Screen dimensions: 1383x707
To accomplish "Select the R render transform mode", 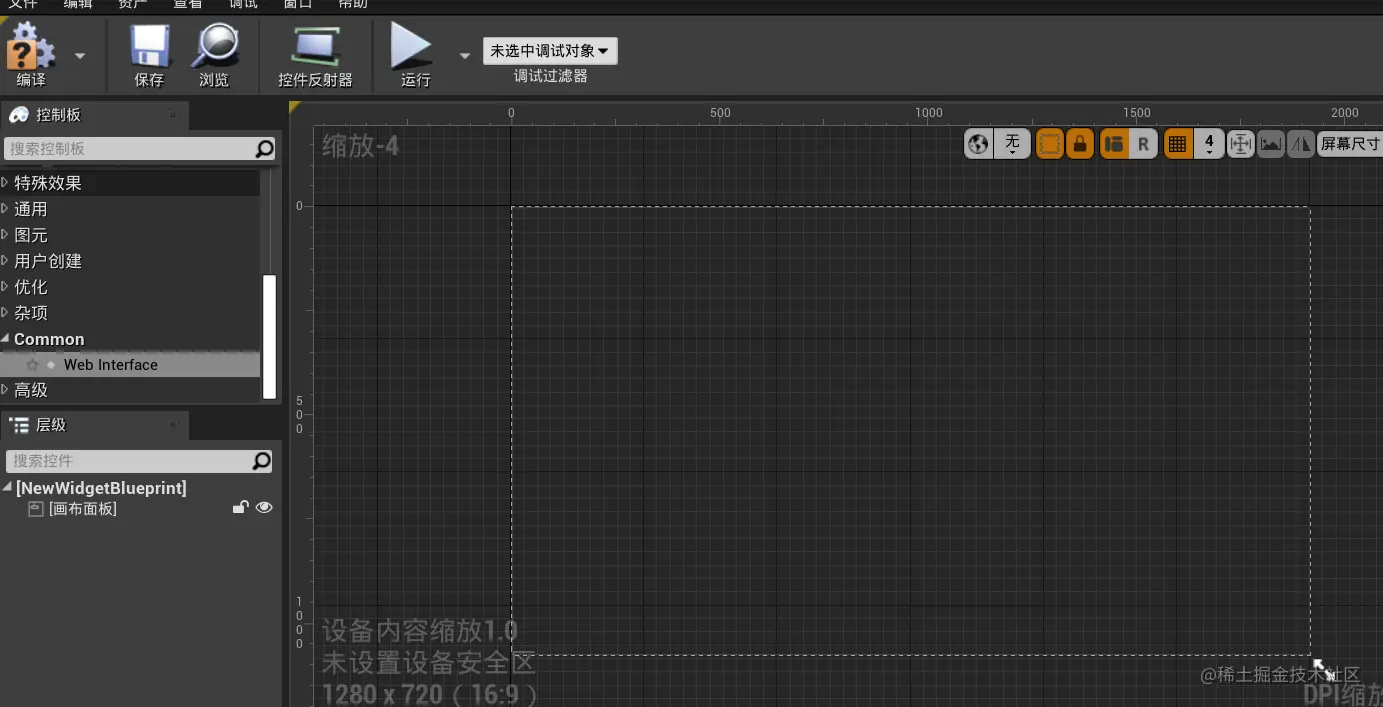I will click(x=1143, y=144).
